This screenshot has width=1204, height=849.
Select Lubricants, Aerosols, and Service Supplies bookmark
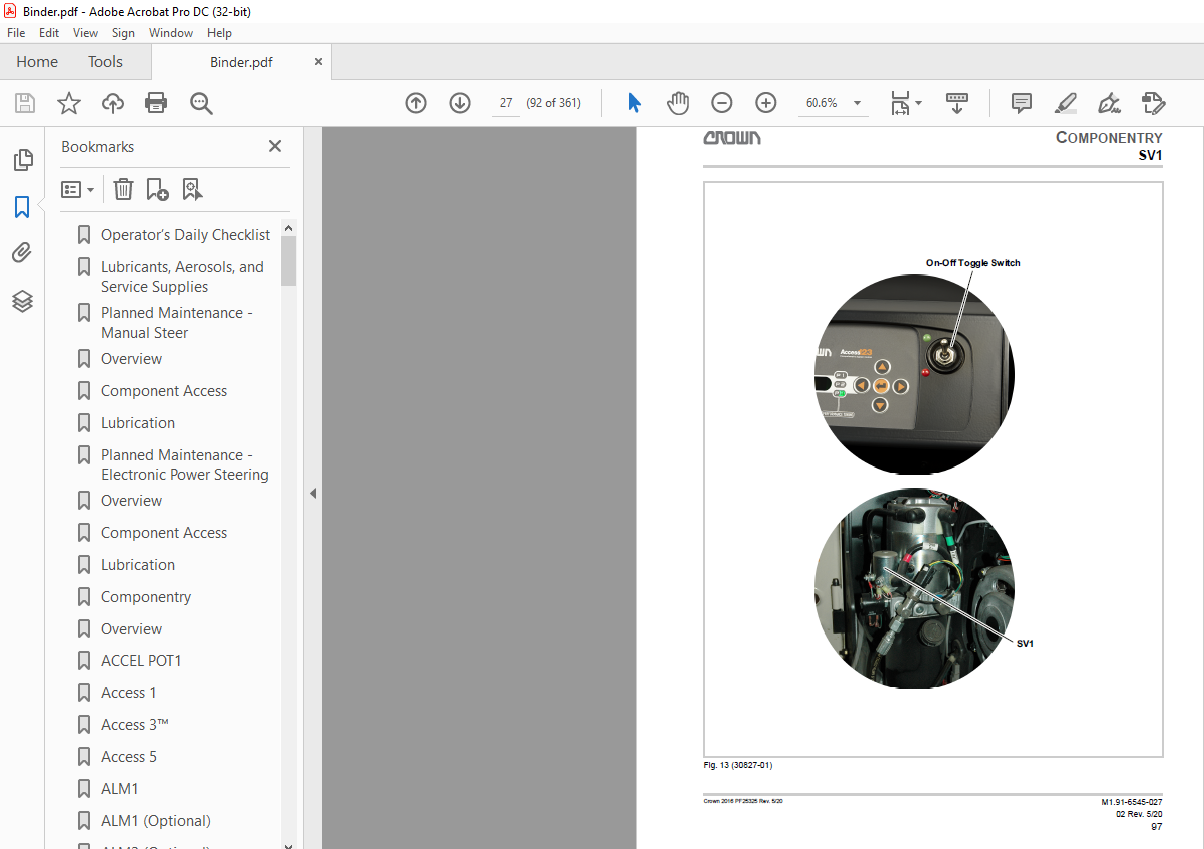pos(182,277)
